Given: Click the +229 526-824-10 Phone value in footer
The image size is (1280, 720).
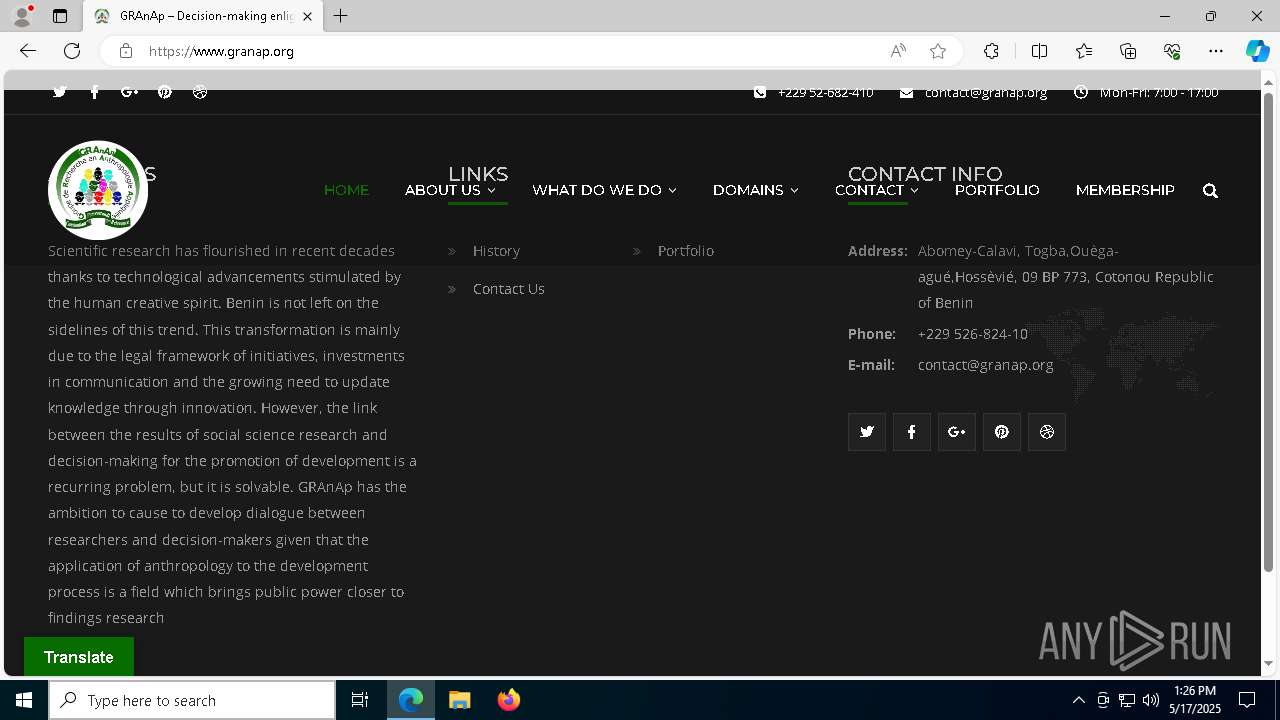Looking at the screenshot, I should (x=972, y=334).
